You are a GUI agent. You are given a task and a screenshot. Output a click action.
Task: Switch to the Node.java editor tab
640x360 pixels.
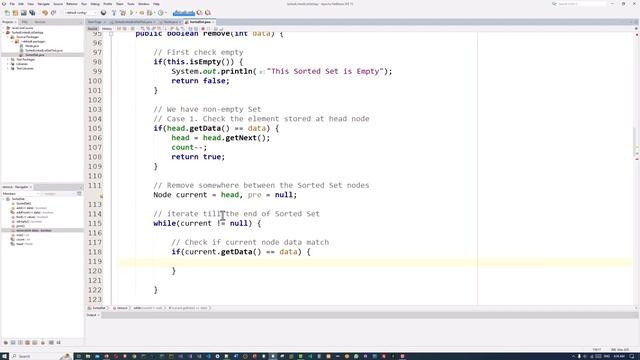[x=171, y=22]
